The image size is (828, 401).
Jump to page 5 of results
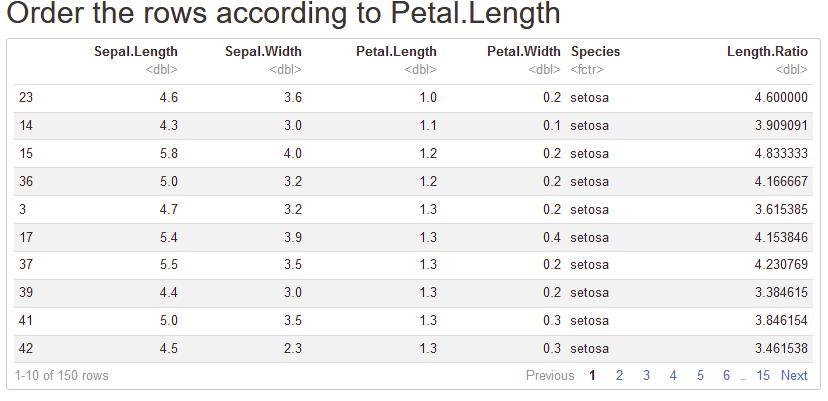[700, 376]
